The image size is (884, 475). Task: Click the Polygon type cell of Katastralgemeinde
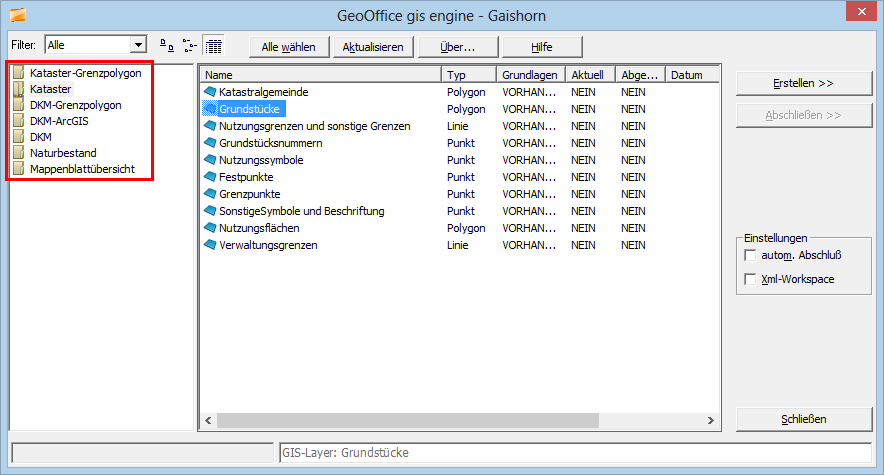[x=466, y=92]
